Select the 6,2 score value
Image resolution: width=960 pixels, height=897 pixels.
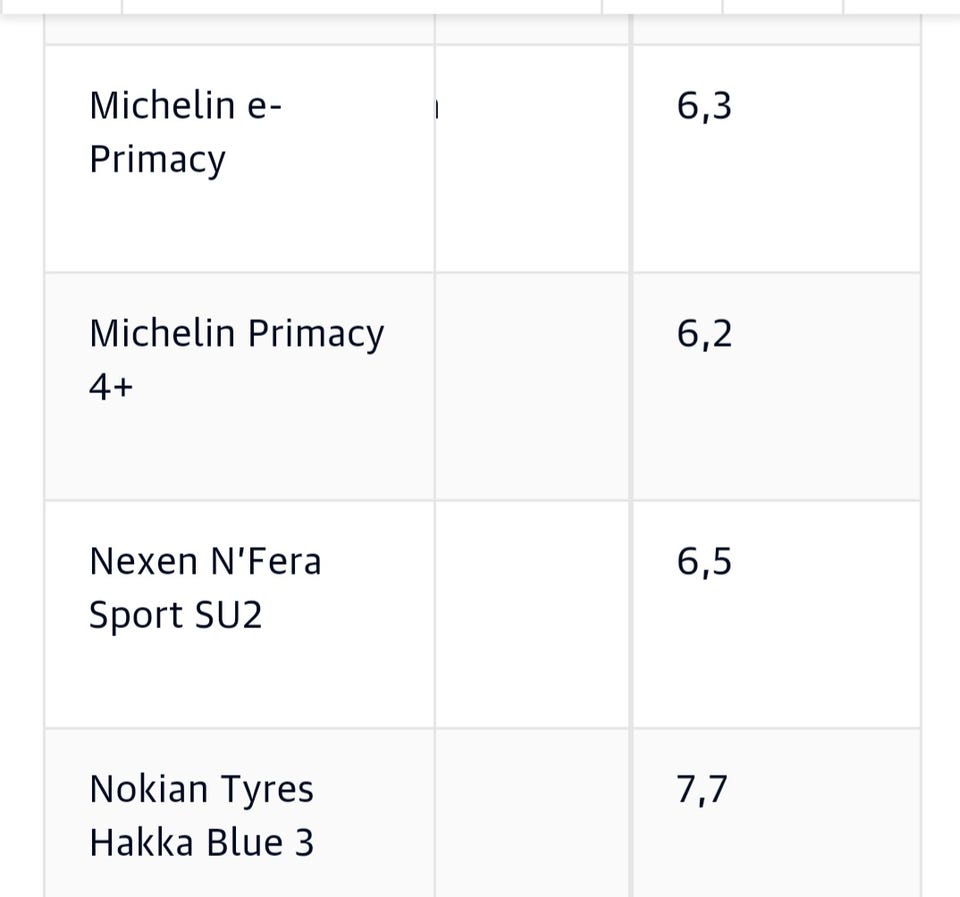click(x=704, y=333)
